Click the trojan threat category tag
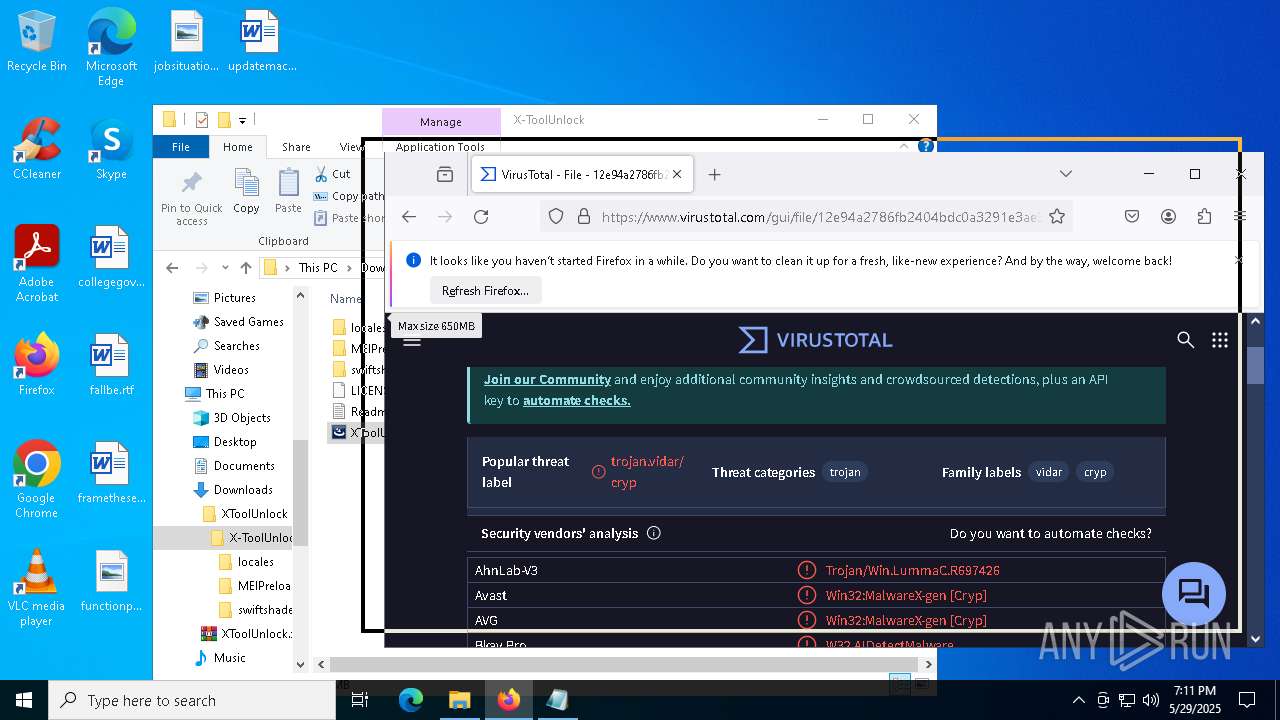Image resolution: width=1280 pixels, height=720 pixels. (x=845, y=472)
